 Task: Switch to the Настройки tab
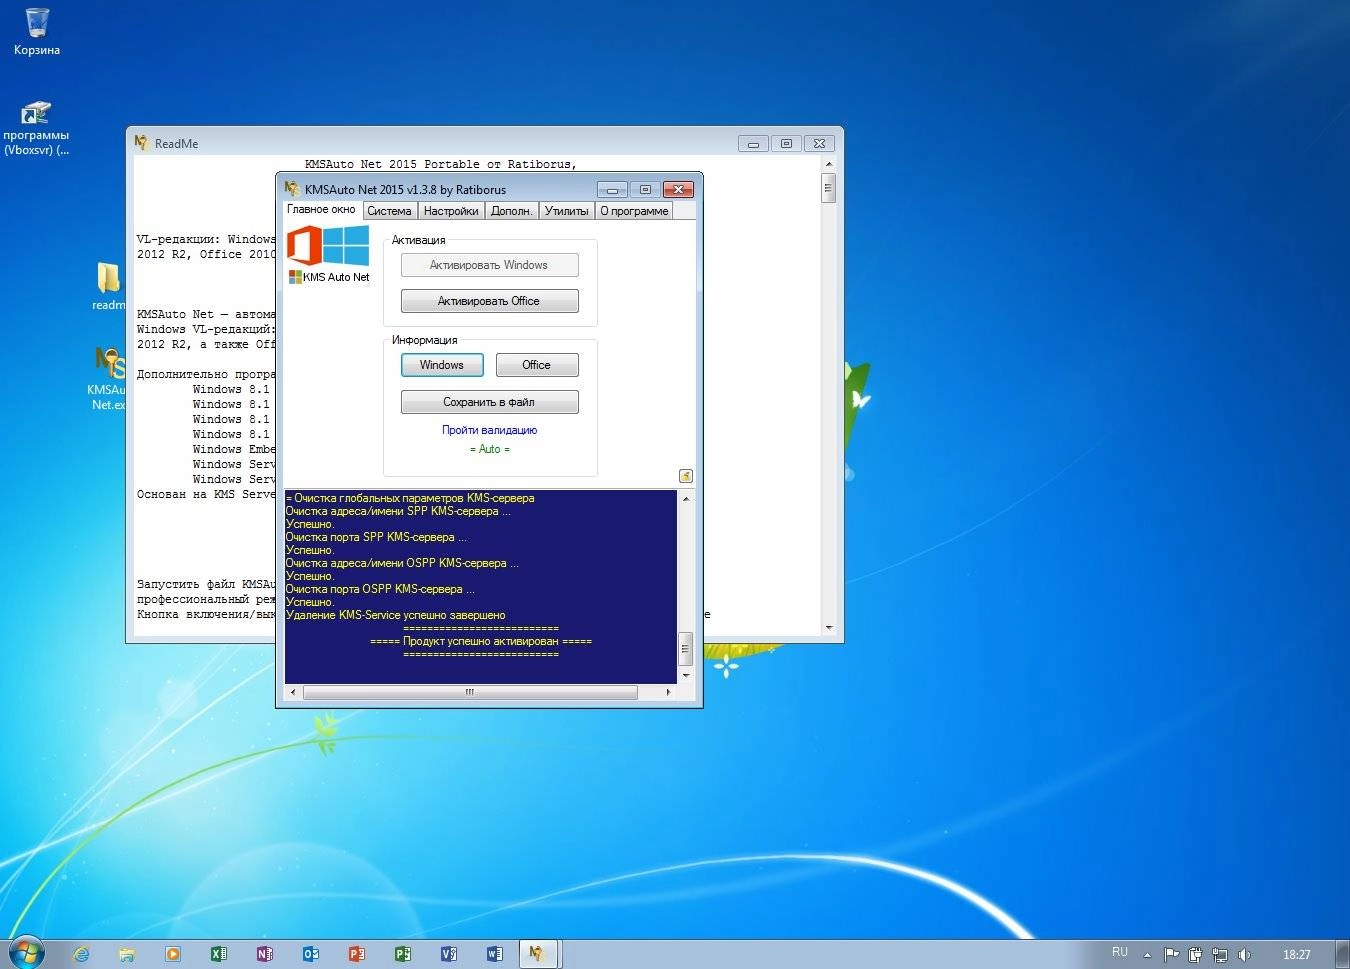coord(451,211)
